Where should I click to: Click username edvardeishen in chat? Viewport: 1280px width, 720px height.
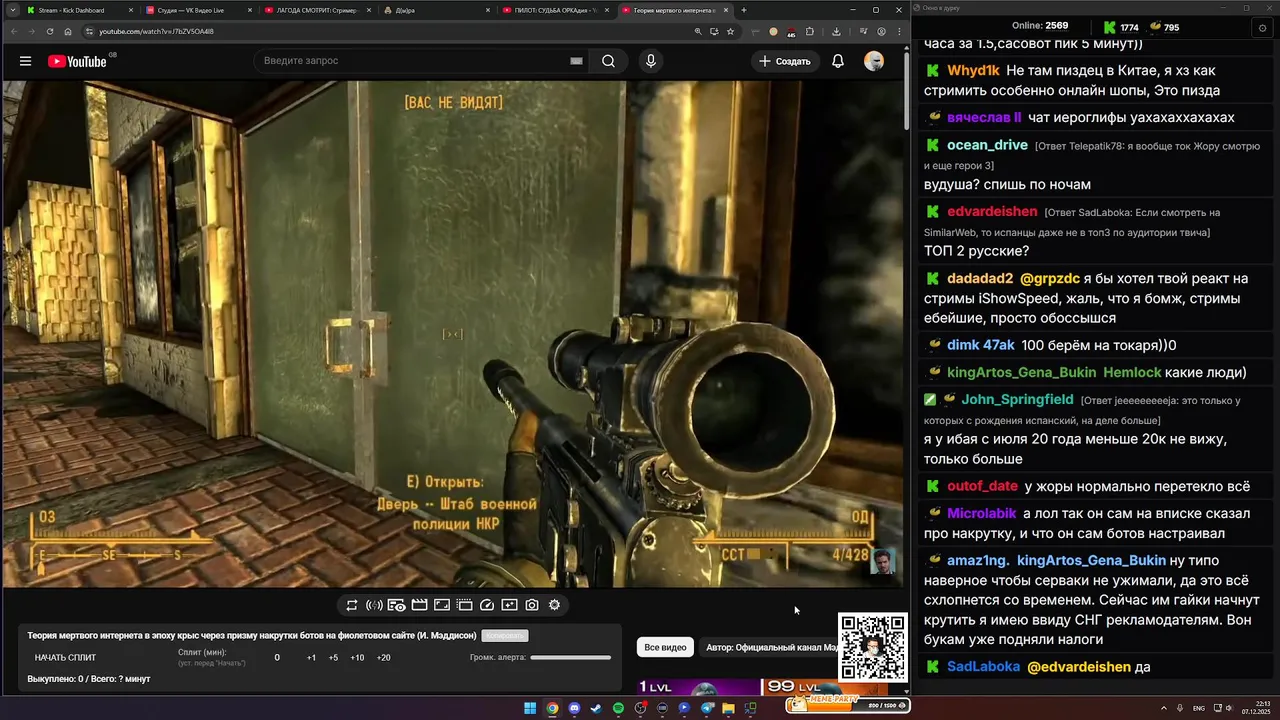click(x=992, y=212)
